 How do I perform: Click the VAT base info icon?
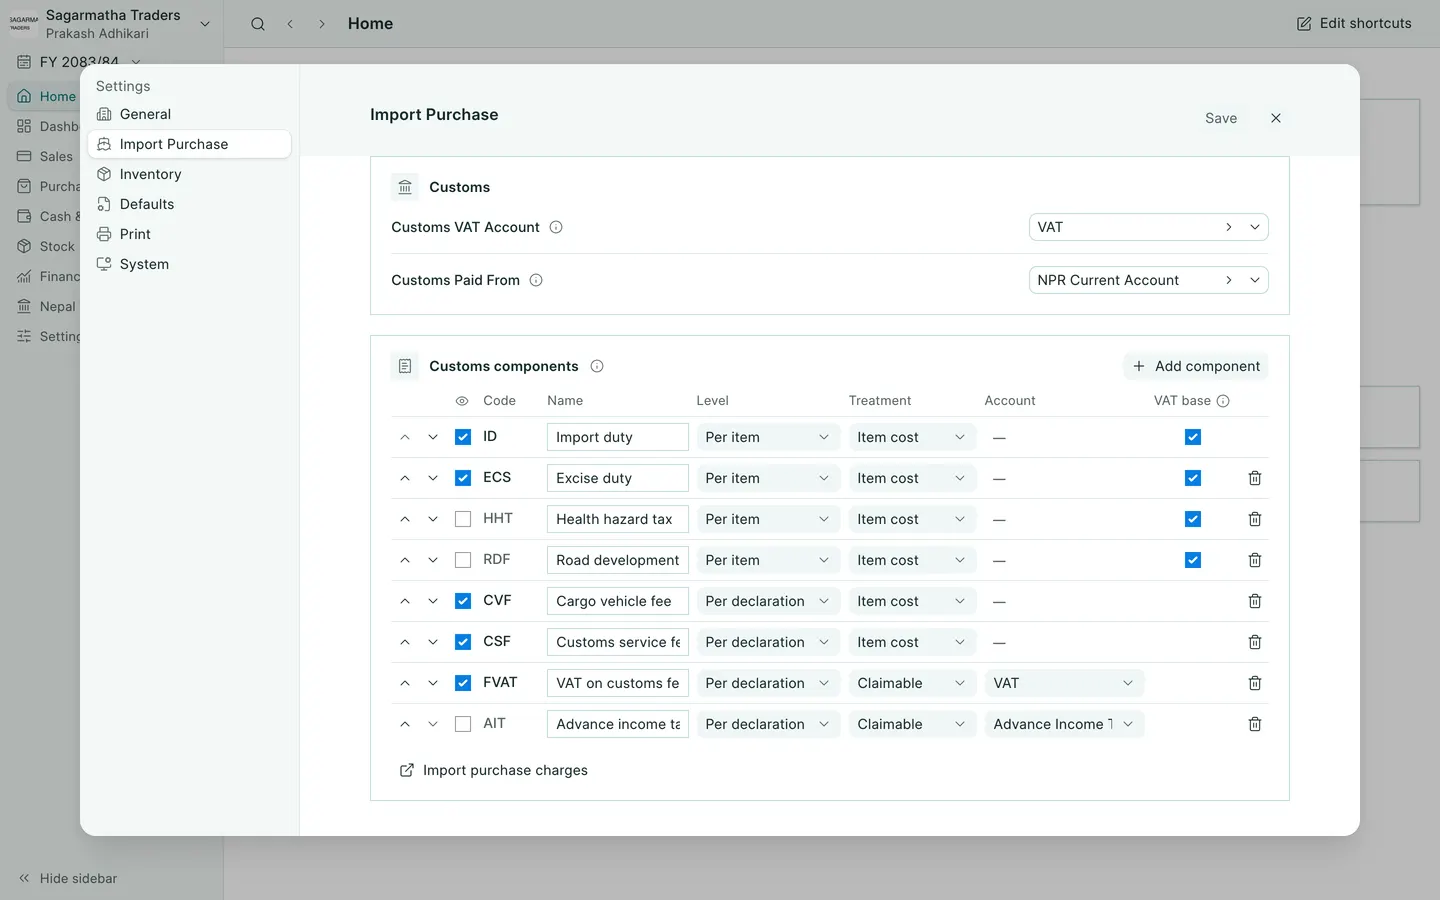coord(1223,401)
